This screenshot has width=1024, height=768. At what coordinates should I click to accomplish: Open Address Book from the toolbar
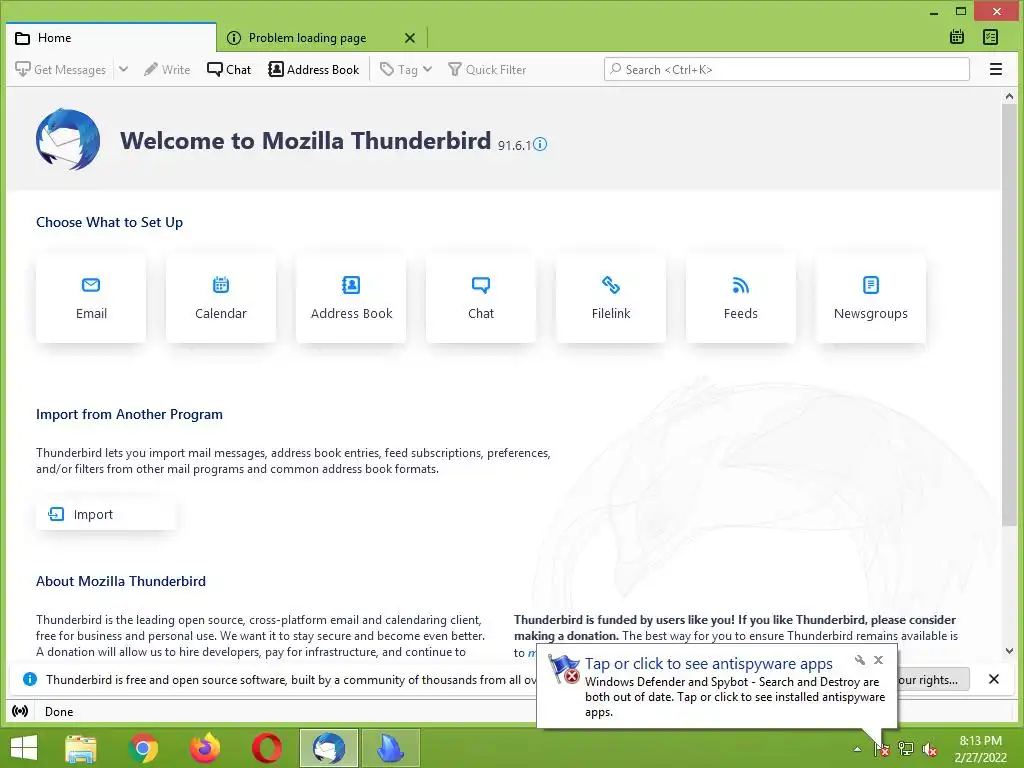tap(314, 69)
